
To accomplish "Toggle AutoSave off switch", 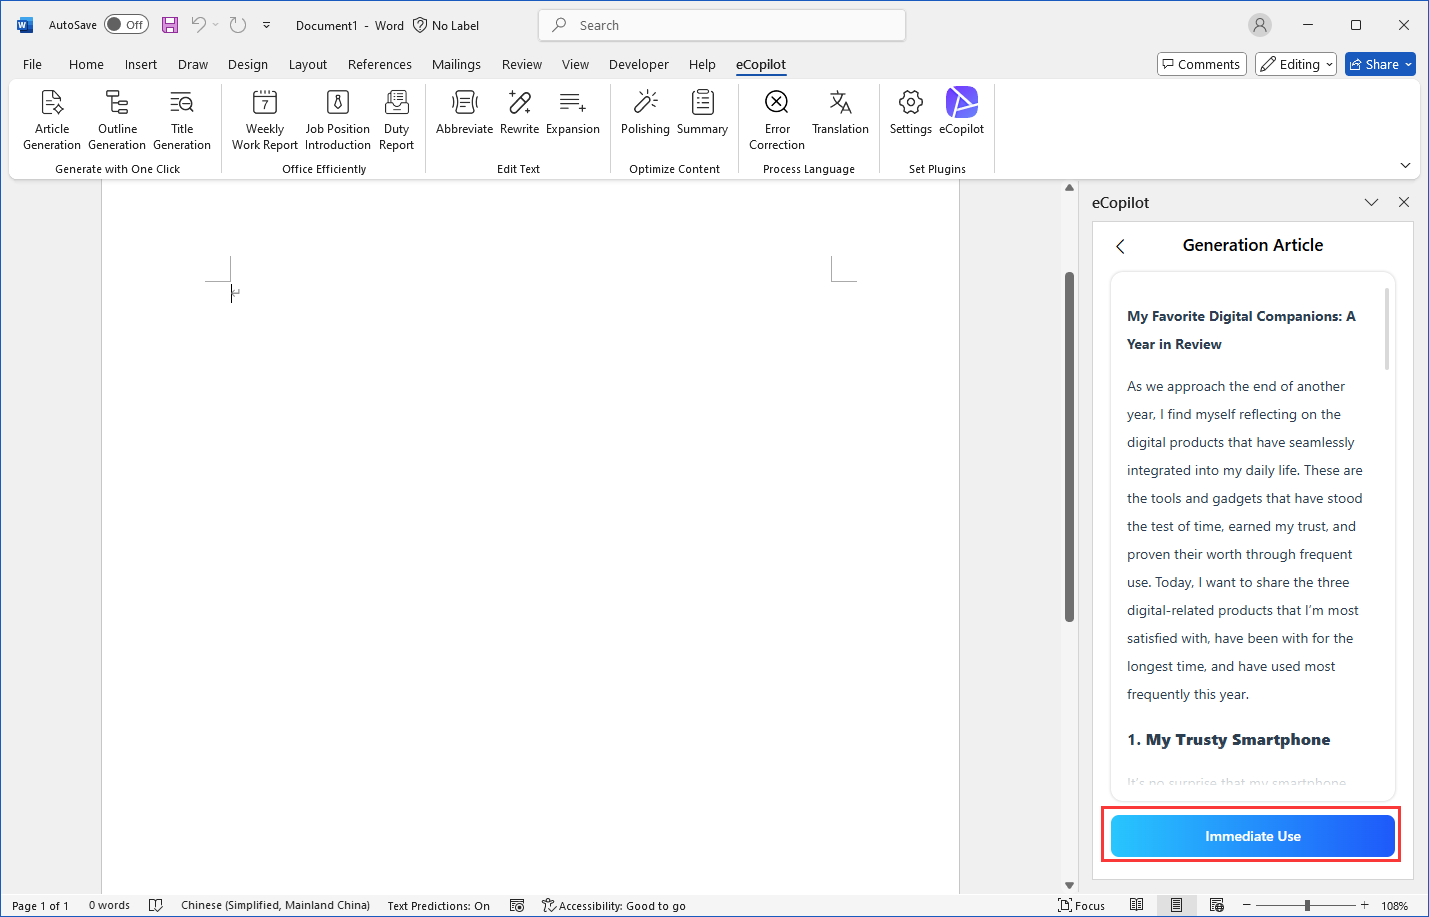I will (x=126, y=24).
